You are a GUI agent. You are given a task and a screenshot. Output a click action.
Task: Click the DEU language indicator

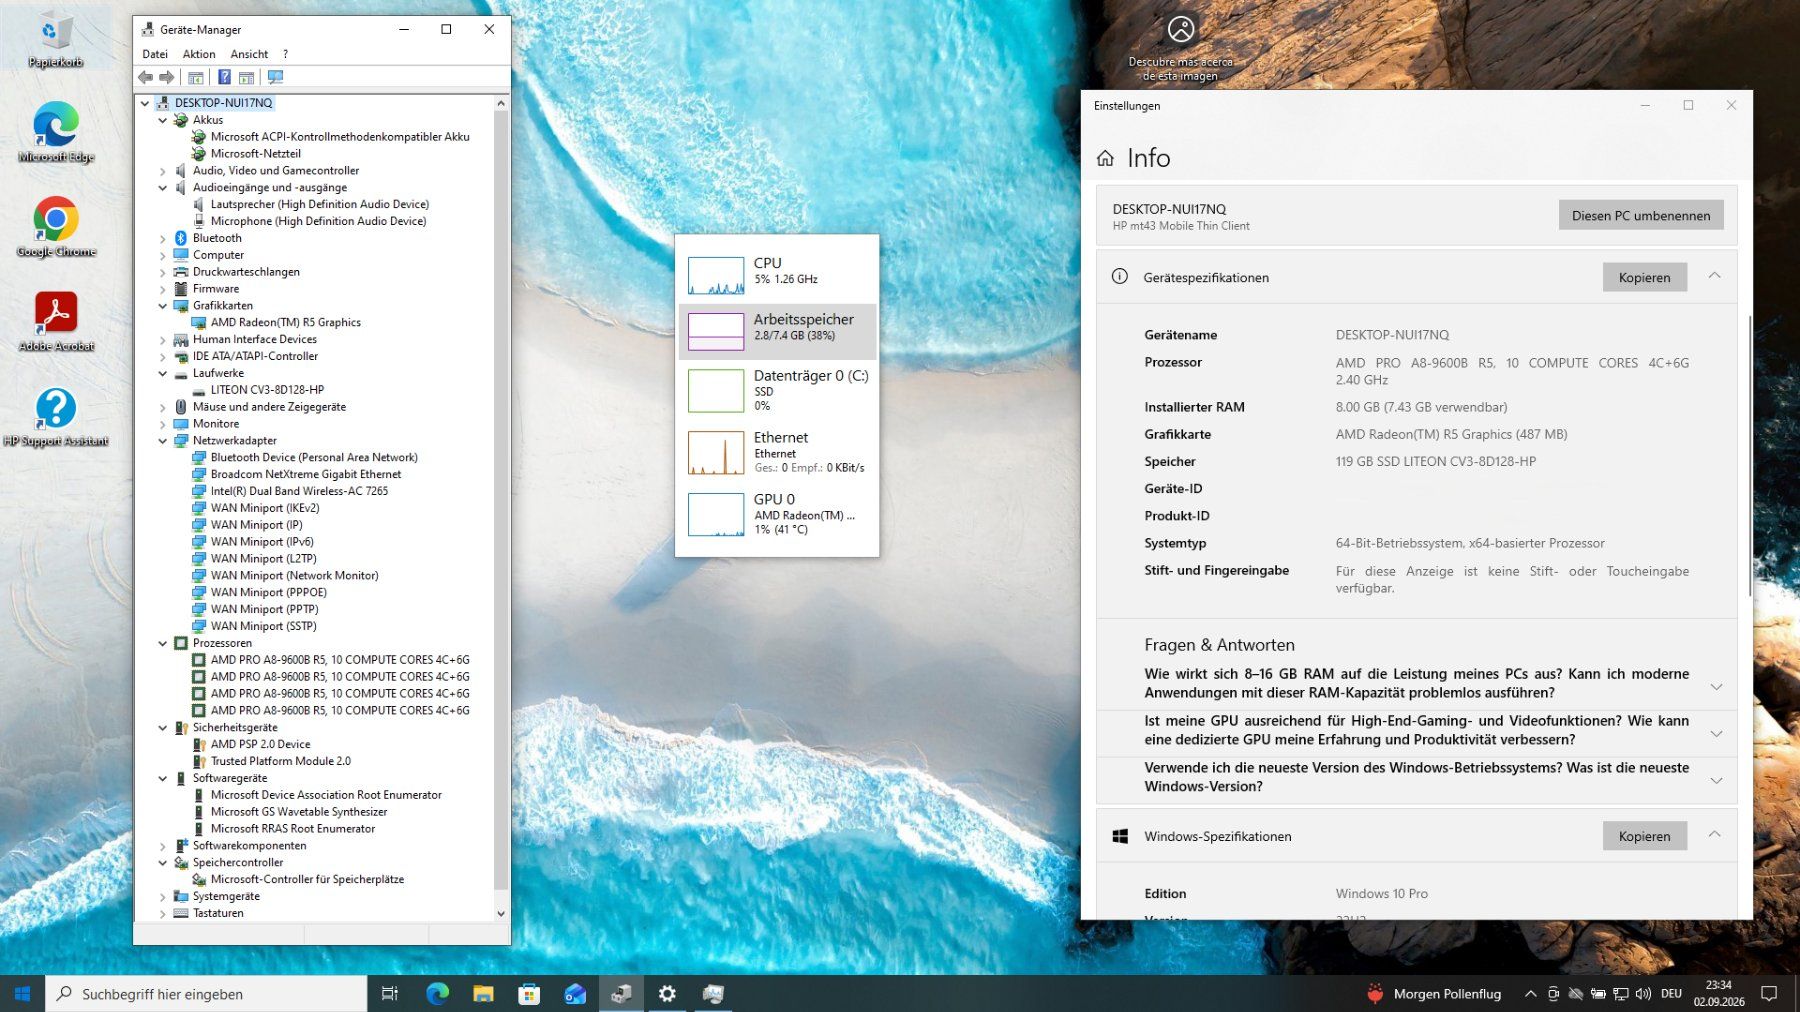pyautogui.click(x=1671, y=994)
